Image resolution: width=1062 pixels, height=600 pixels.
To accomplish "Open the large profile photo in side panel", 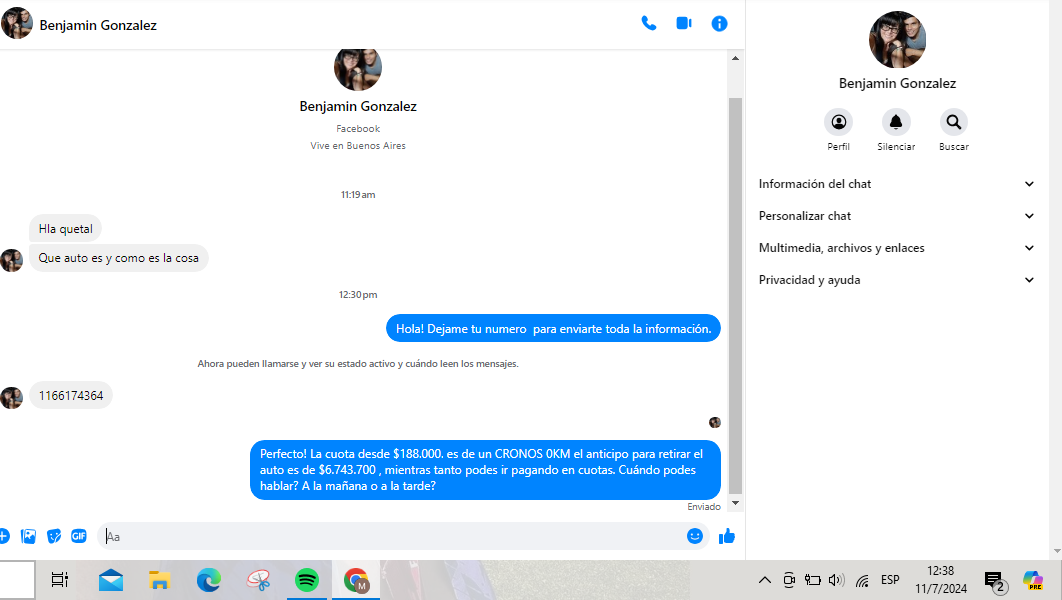I will [x=897, y=39].
